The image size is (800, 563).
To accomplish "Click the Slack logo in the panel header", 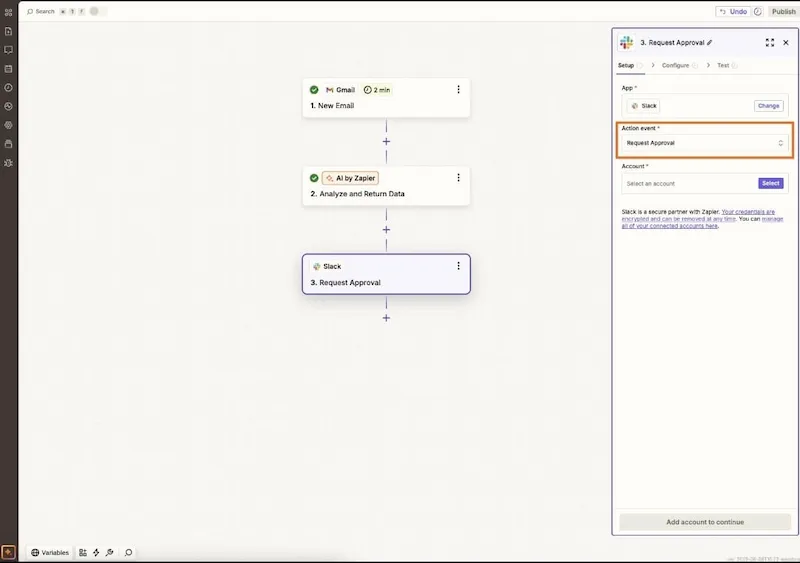I will [x=627, y=43].
